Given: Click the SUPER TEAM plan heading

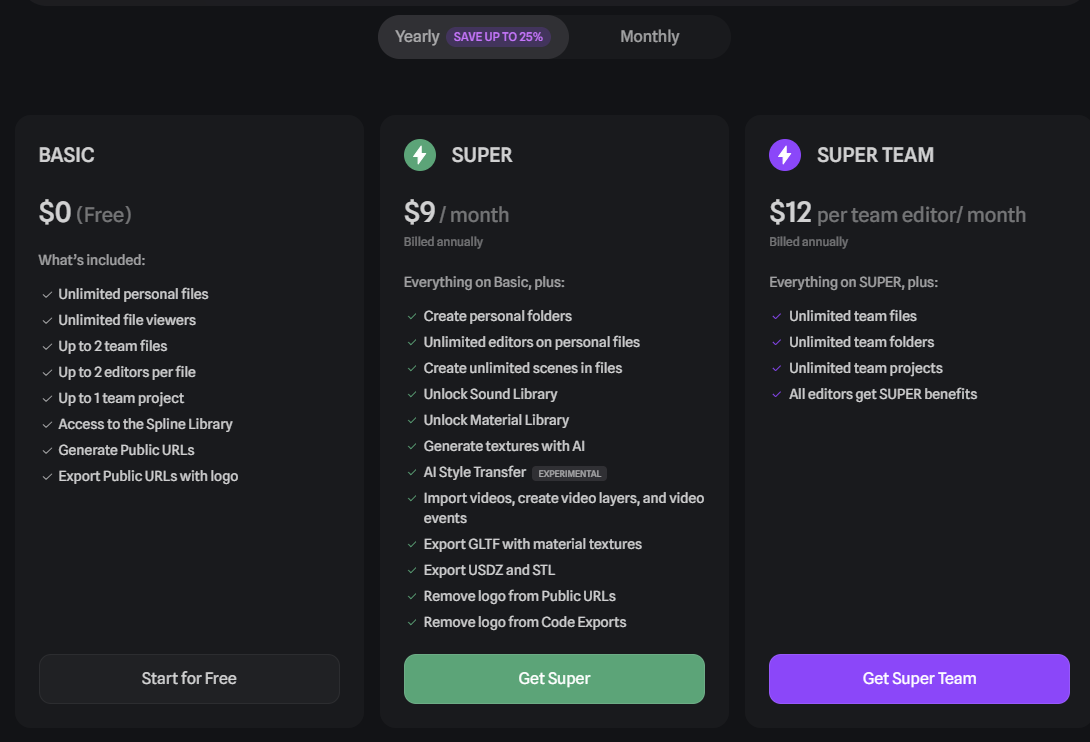Looking at the screenshot, I should (x=875, y=155).
